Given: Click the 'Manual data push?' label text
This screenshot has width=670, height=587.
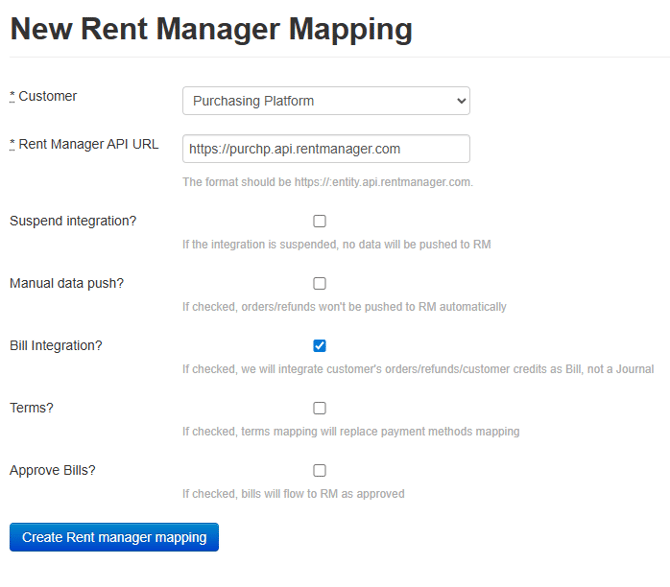Looking at the screenshot, I should click(x=66, y=283).
